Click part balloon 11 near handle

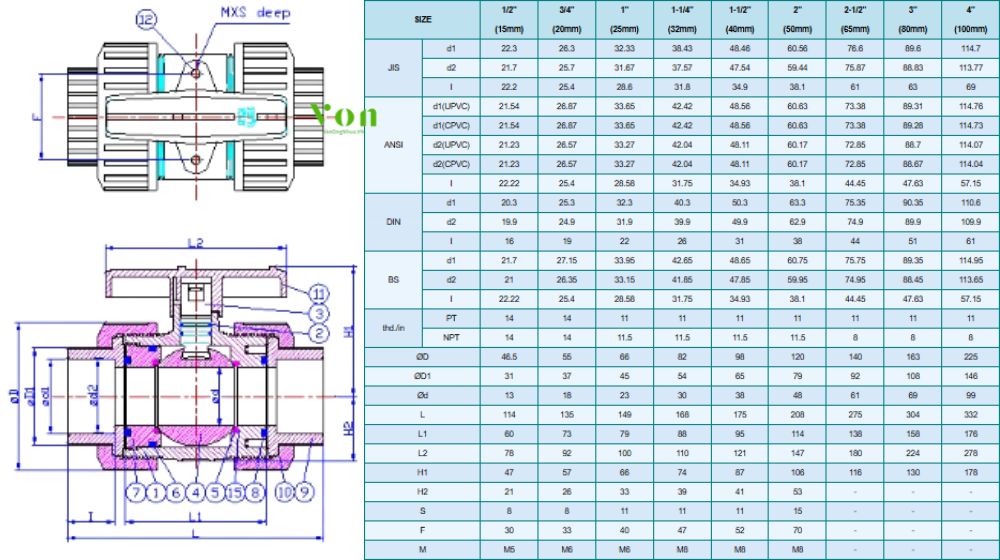(319, 294)
